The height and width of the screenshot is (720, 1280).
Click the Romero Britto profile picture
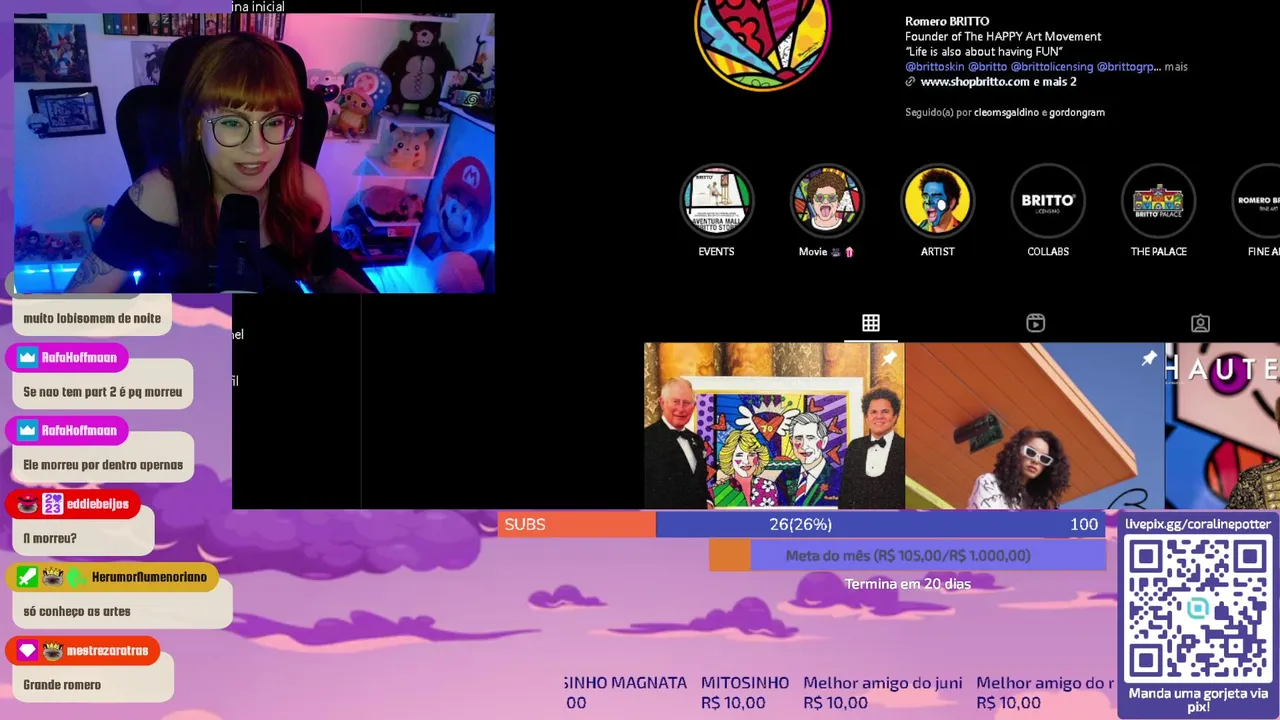point(763,40)
